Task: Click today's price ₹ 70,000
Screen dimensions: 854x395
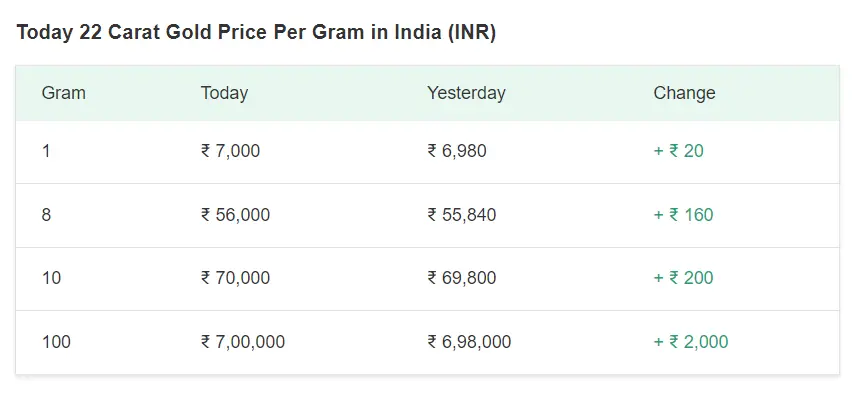Action: click(x=235, y=278)
